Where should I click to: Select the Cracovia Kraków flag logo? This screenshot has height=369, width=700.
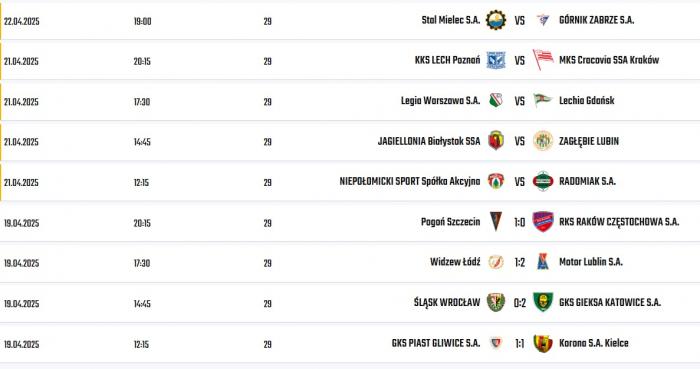(x=543, y=60)
